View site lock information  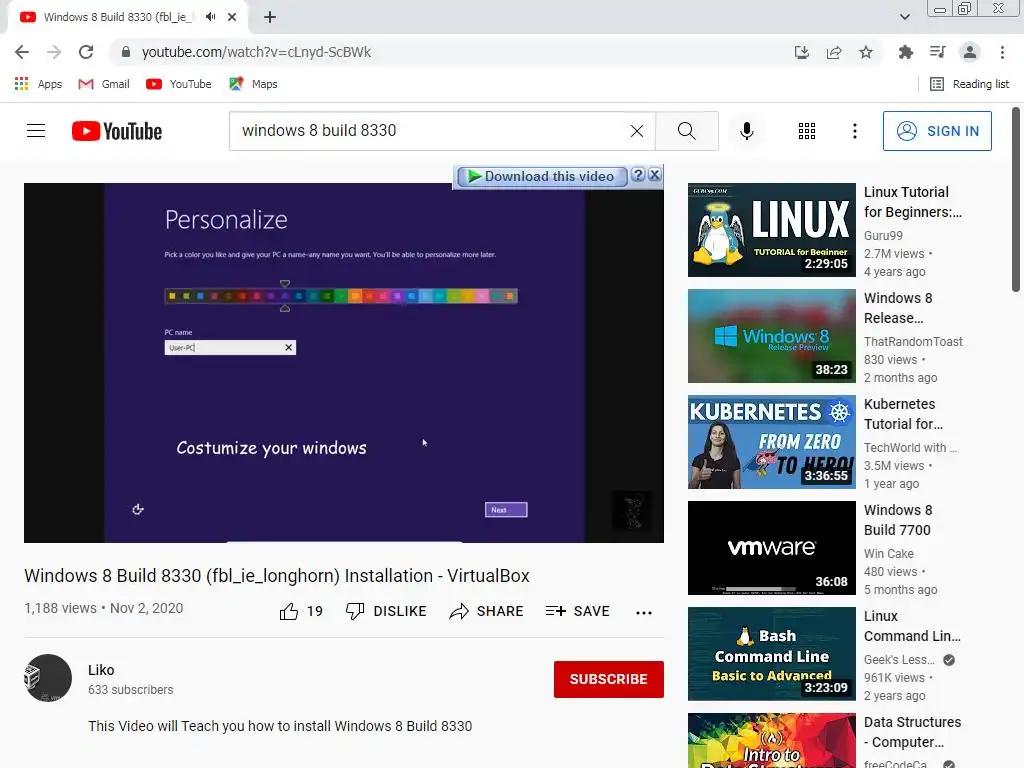[x=126, y=52]
